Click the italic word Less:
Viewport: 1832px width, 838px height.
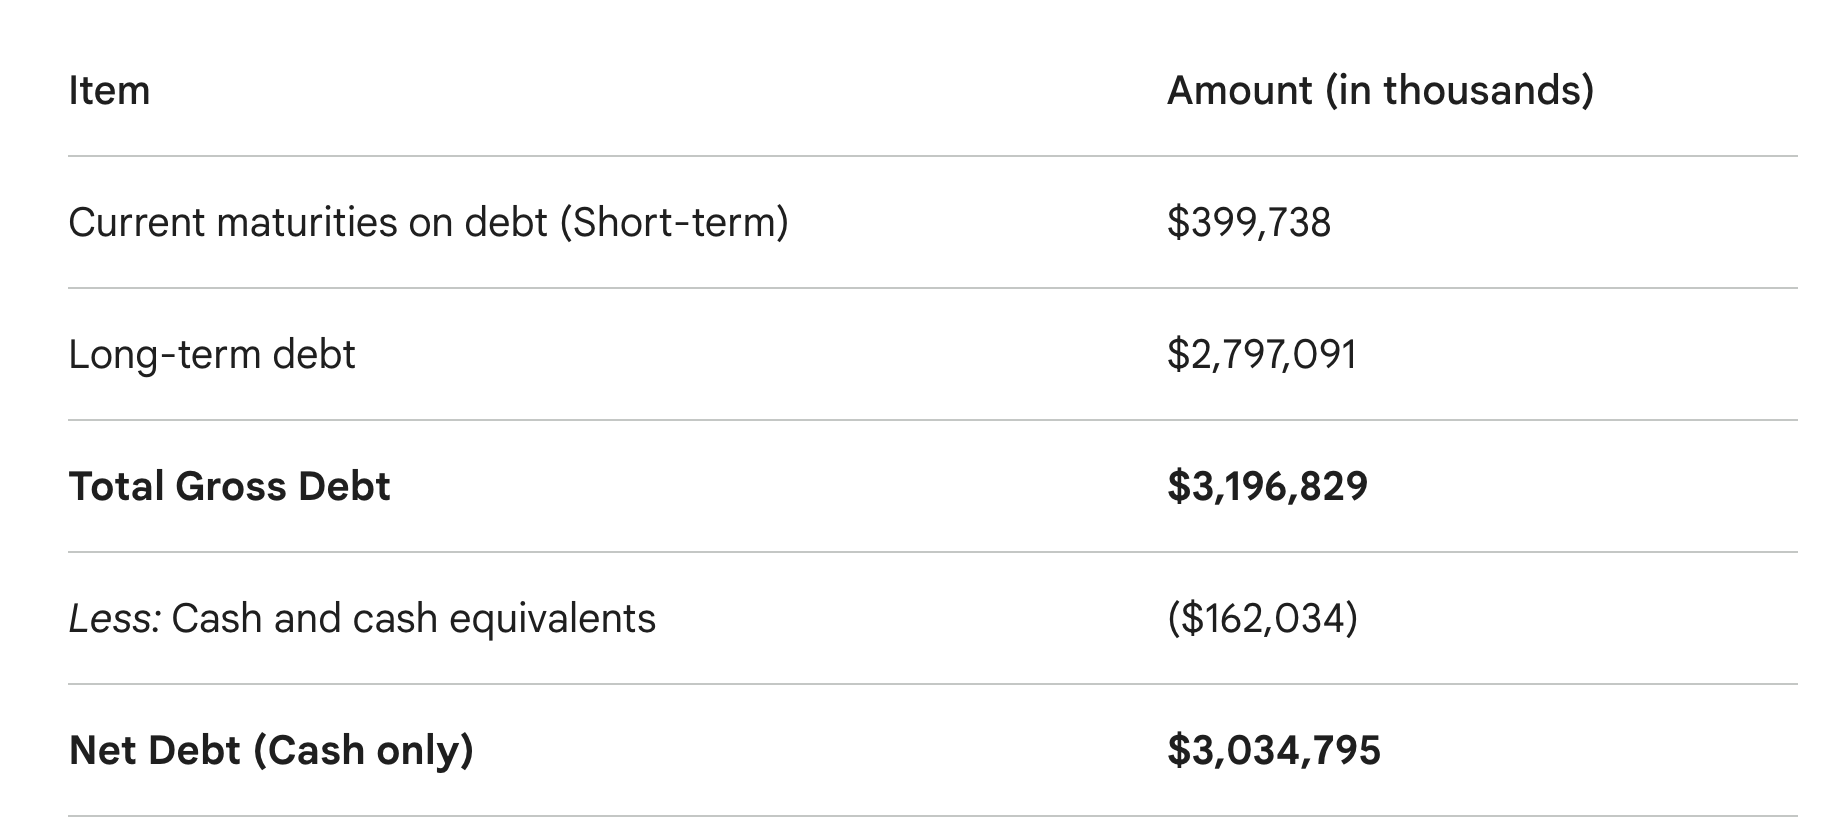pos(114,618)
